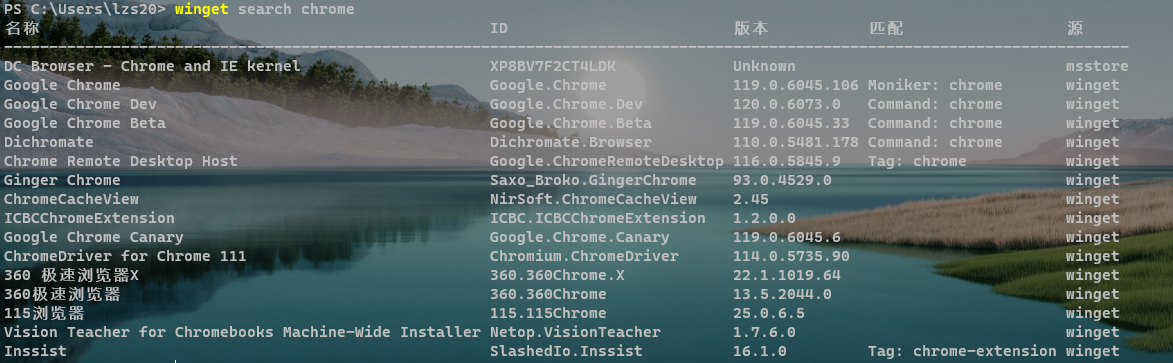Screen dimensions: 1173x363
Task: Click the chrome-extension tag text
Action: click(984, 351)
